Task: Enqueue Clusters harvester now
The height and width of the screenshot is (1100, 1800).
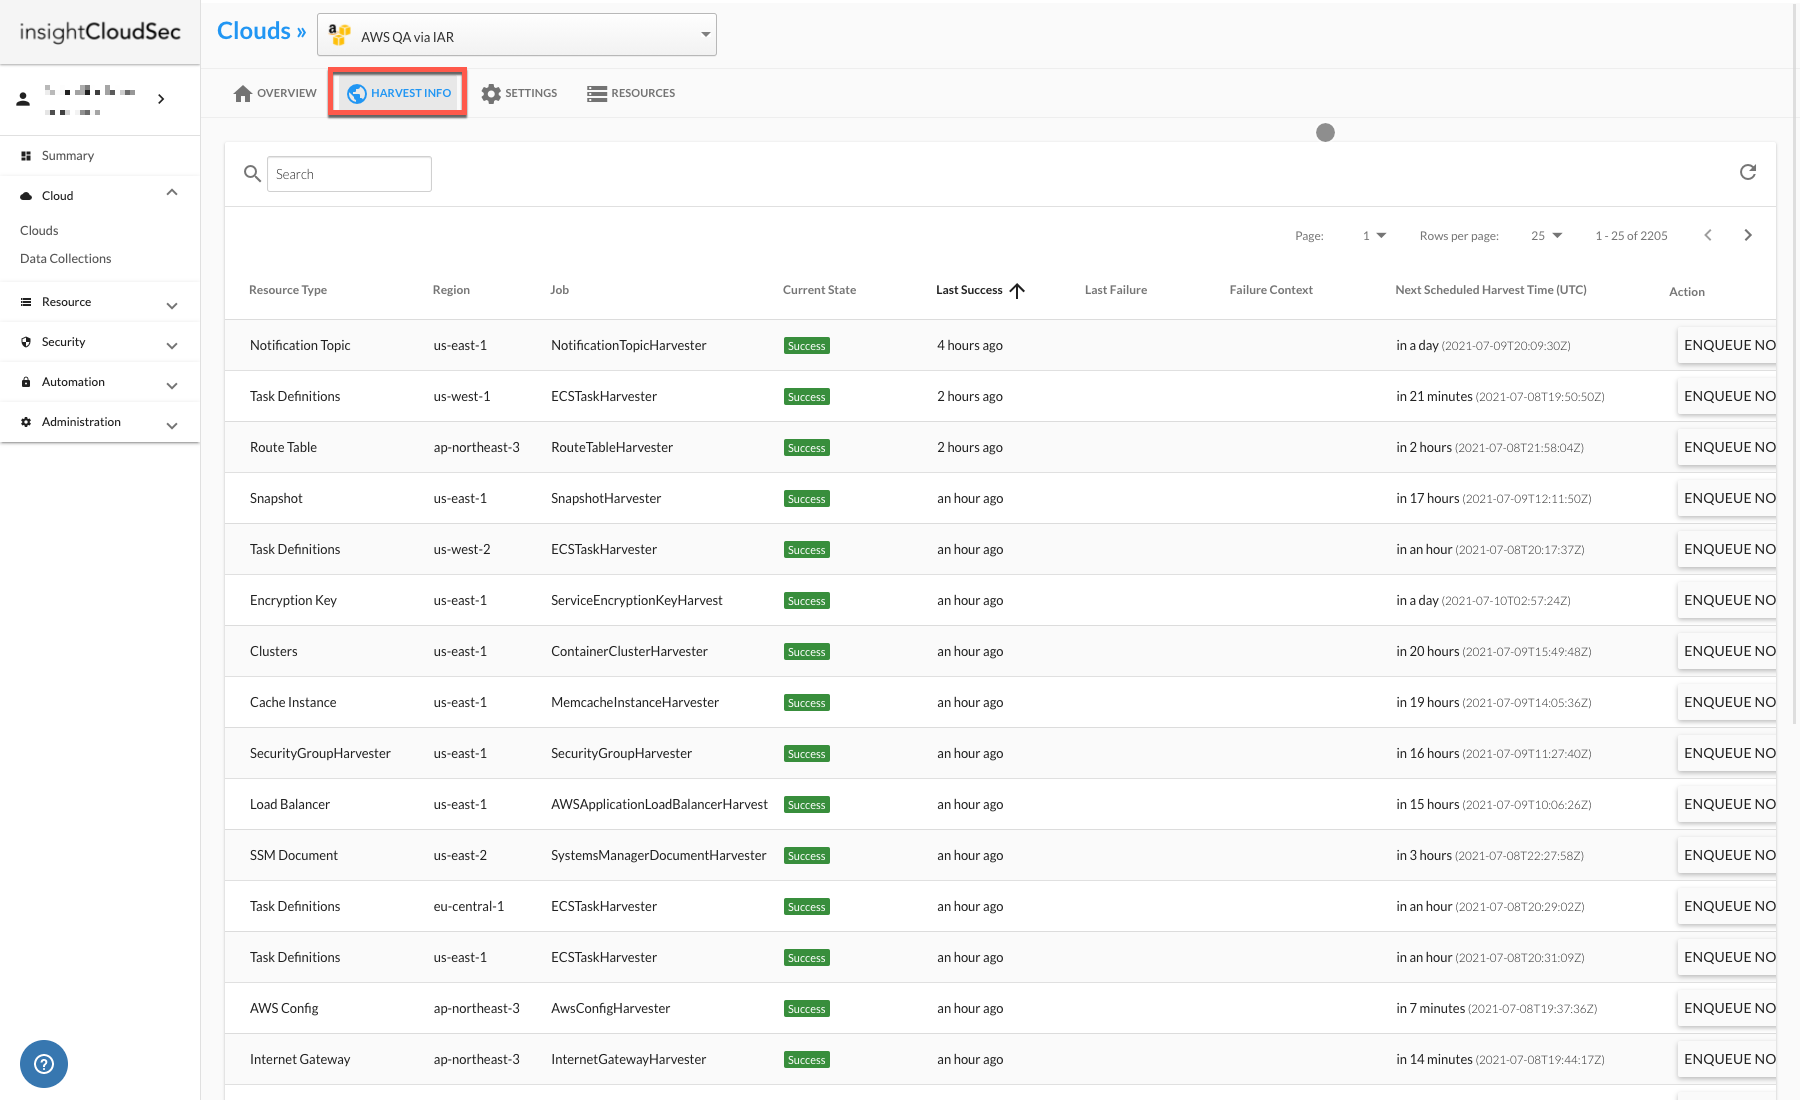Action: [1727, 651]
